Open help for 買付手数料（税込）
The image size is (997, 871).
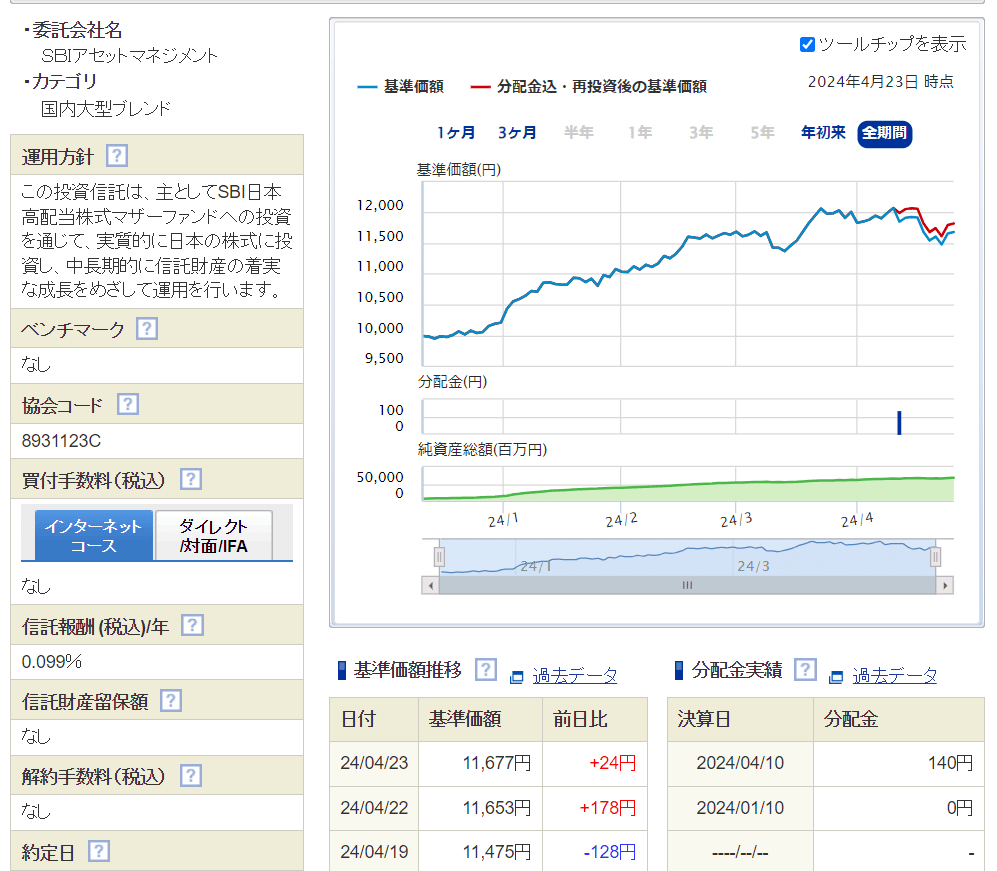click(190, 479)
